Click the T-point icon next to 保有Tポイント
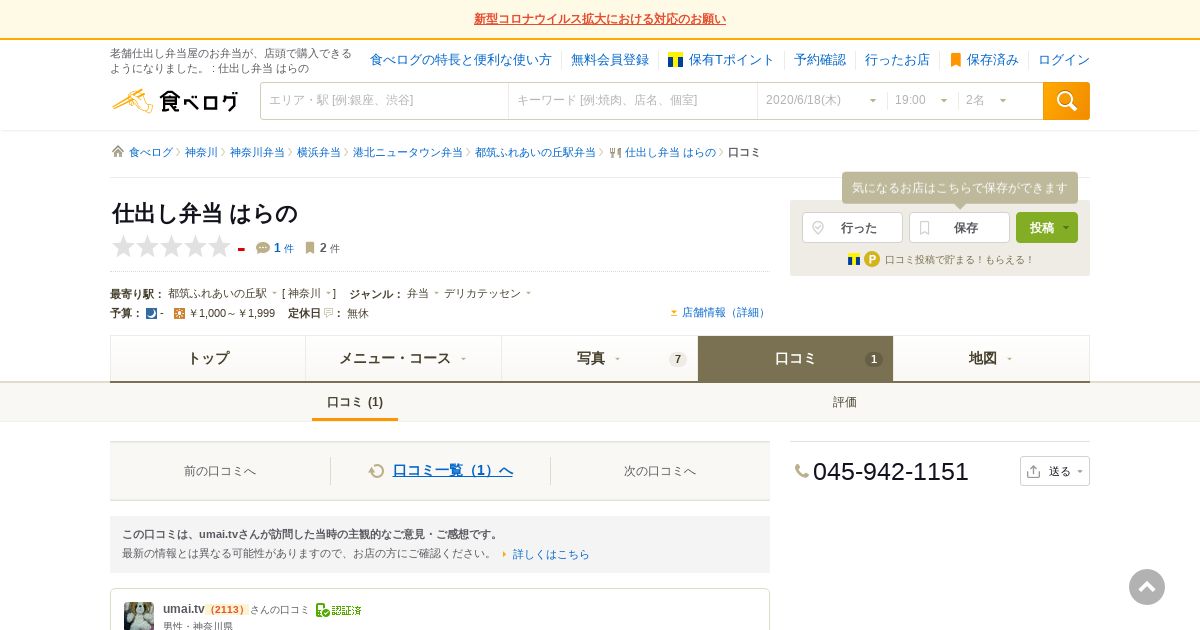 point(675,60)
